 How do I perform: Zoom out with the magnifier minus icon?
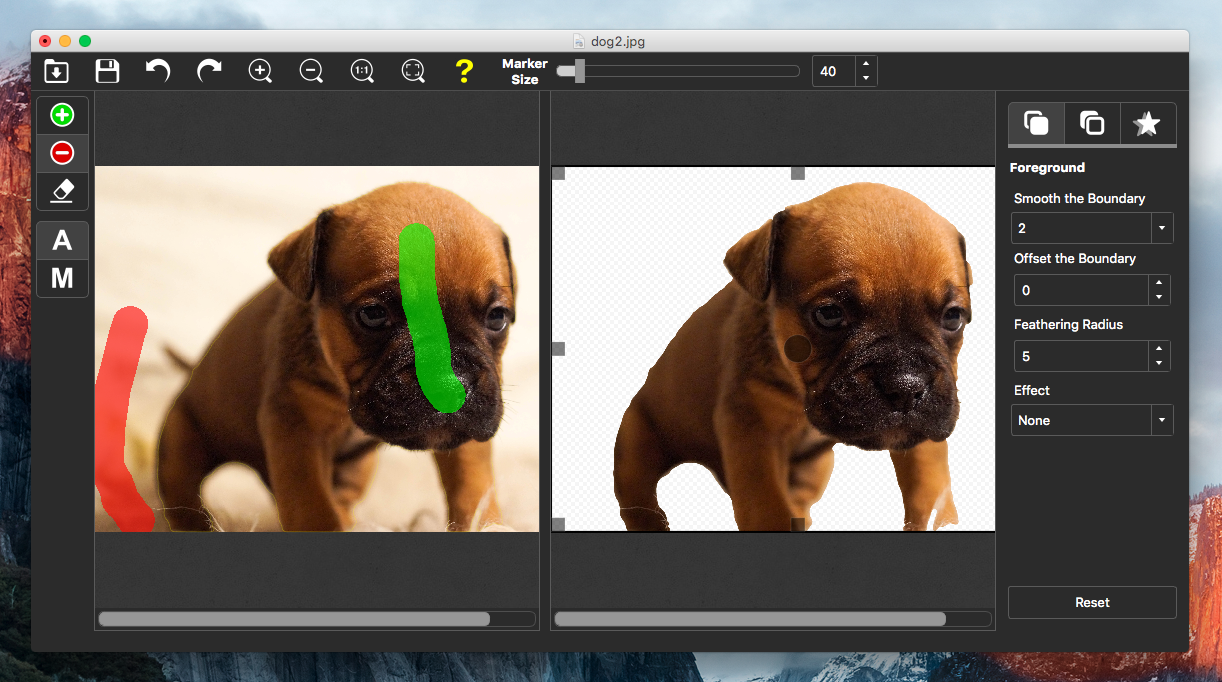[x=311, y=71]
